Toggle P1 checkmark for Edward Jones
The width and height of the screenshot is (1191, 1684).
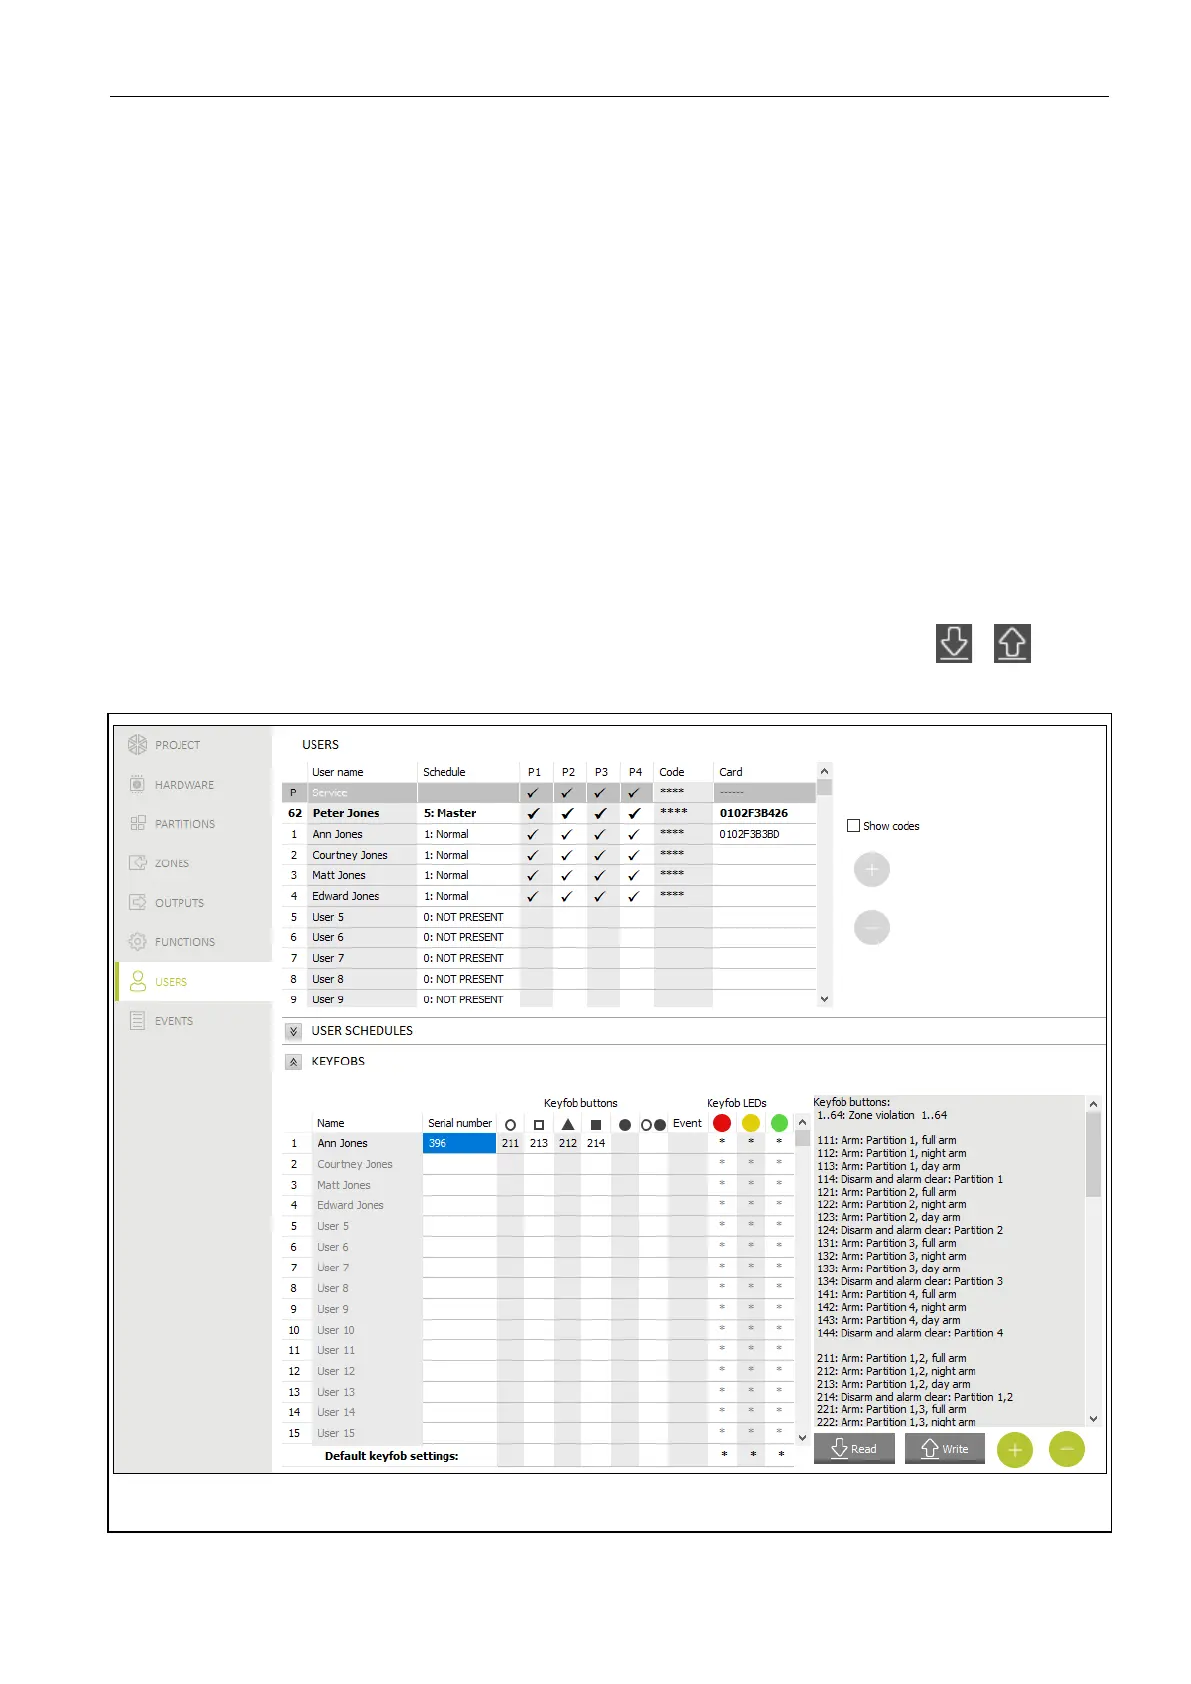pos(533,896)
